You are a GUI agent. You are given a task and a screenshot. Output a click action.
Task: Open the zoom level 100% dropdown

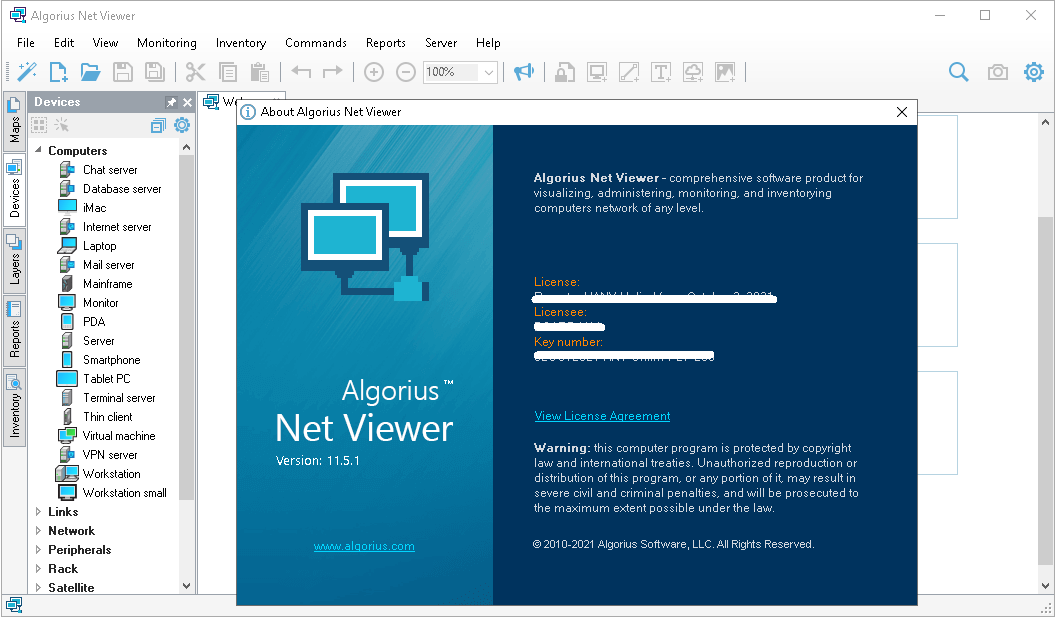pyautogui.click(x=489, y=71)
